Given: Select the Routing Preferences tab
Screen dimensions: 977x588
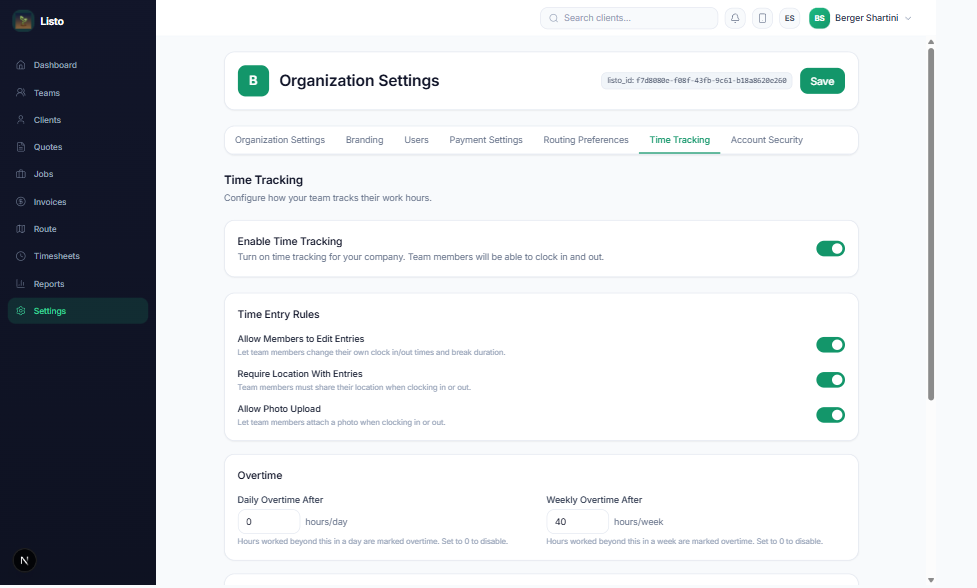Looking at the screenshot, I should [586, 140].
